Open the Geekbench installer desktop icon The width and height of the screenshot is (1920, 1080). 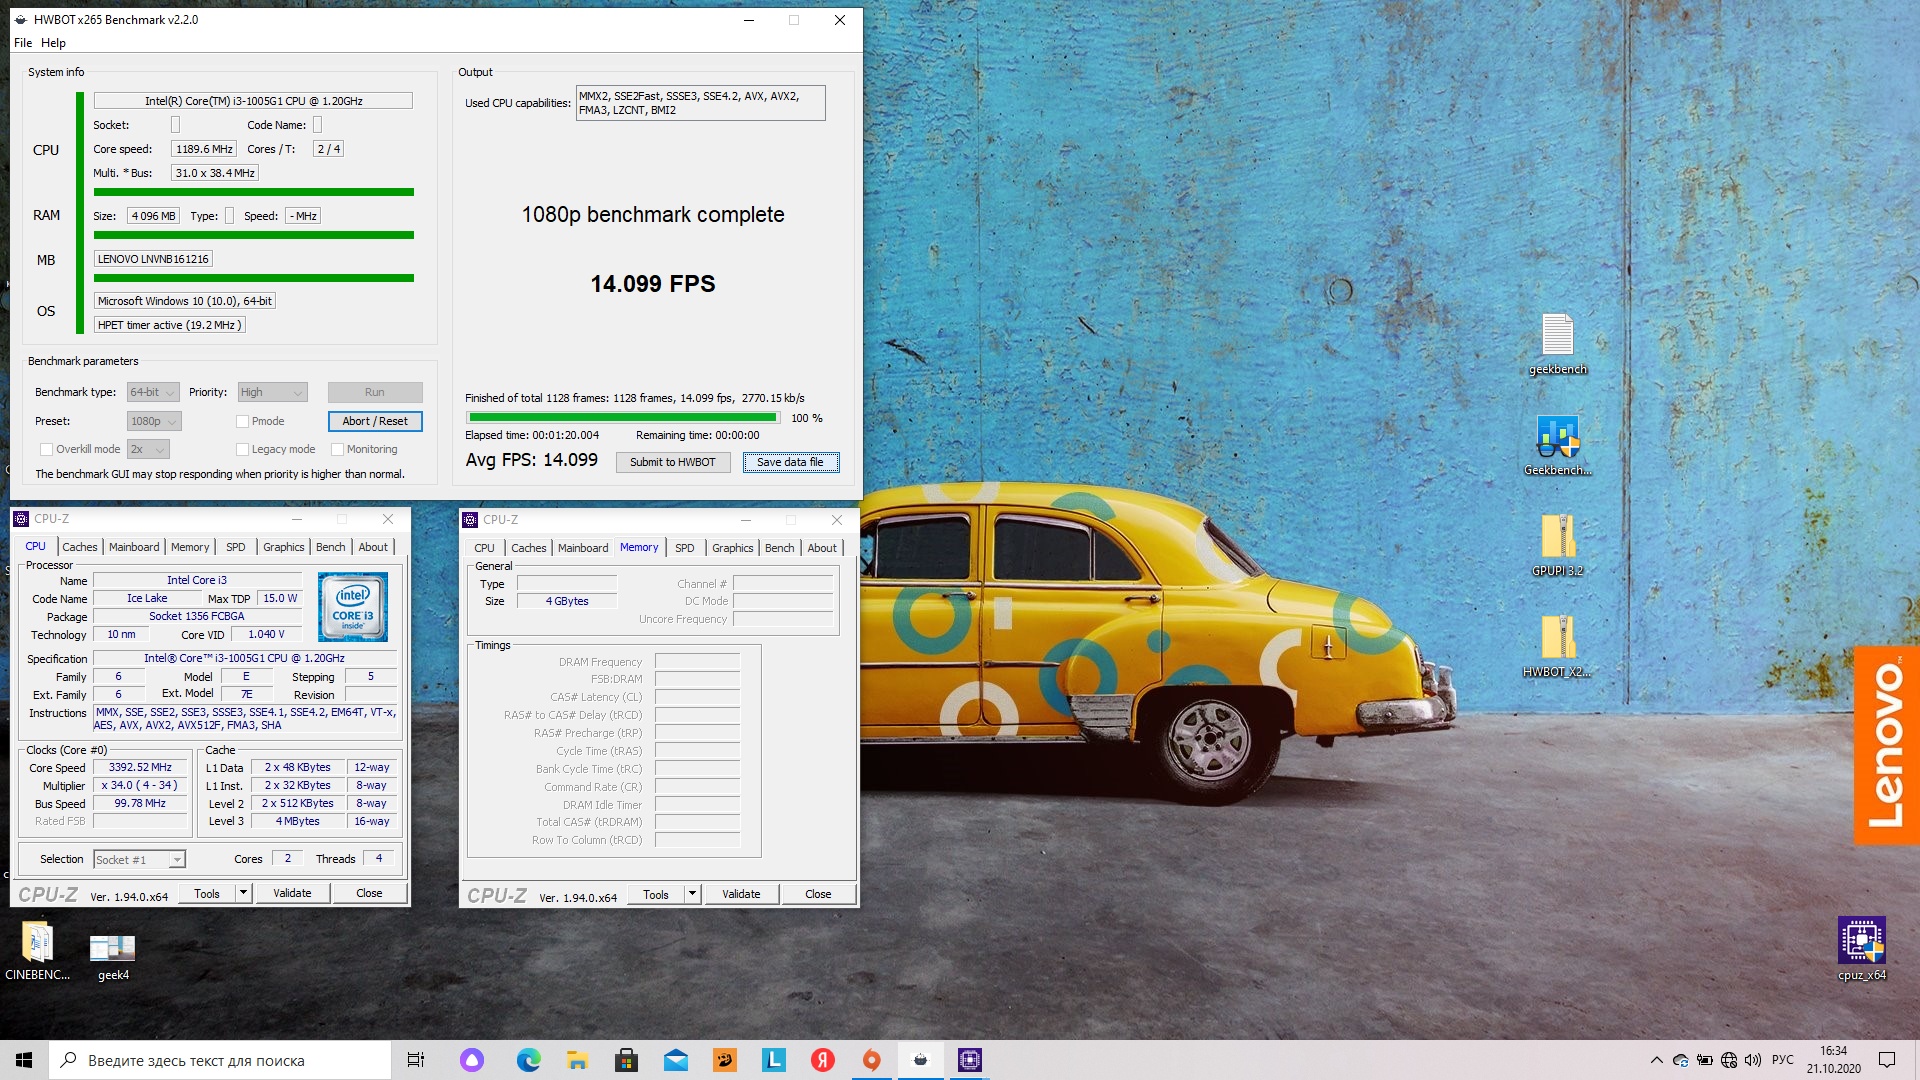1557,445
